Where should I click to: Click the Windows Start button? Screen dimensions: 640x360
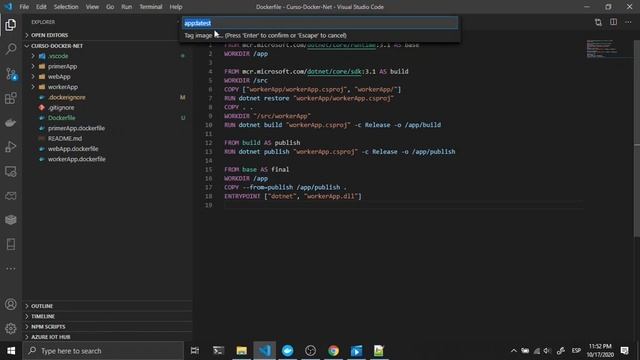pyautogui.click(x=11, y=351)
